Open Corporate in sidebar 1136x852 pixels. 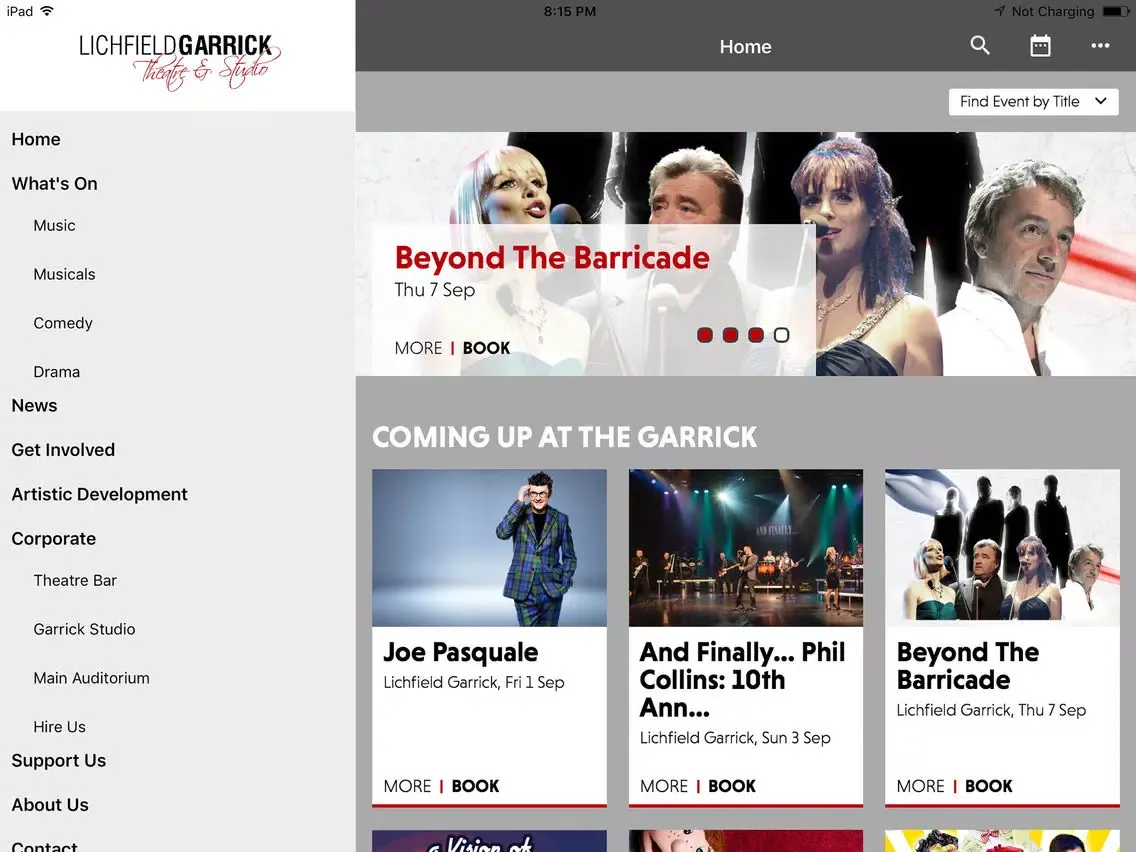click(54, 538)
